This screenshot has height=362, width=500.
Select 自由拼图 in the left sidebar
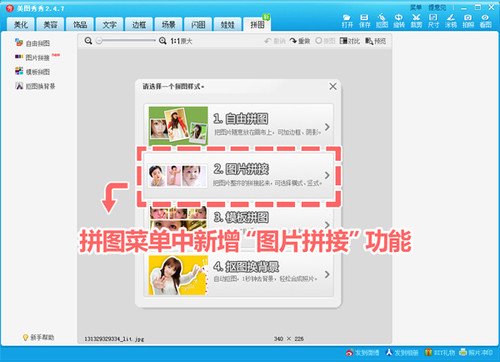coord(32,43)
